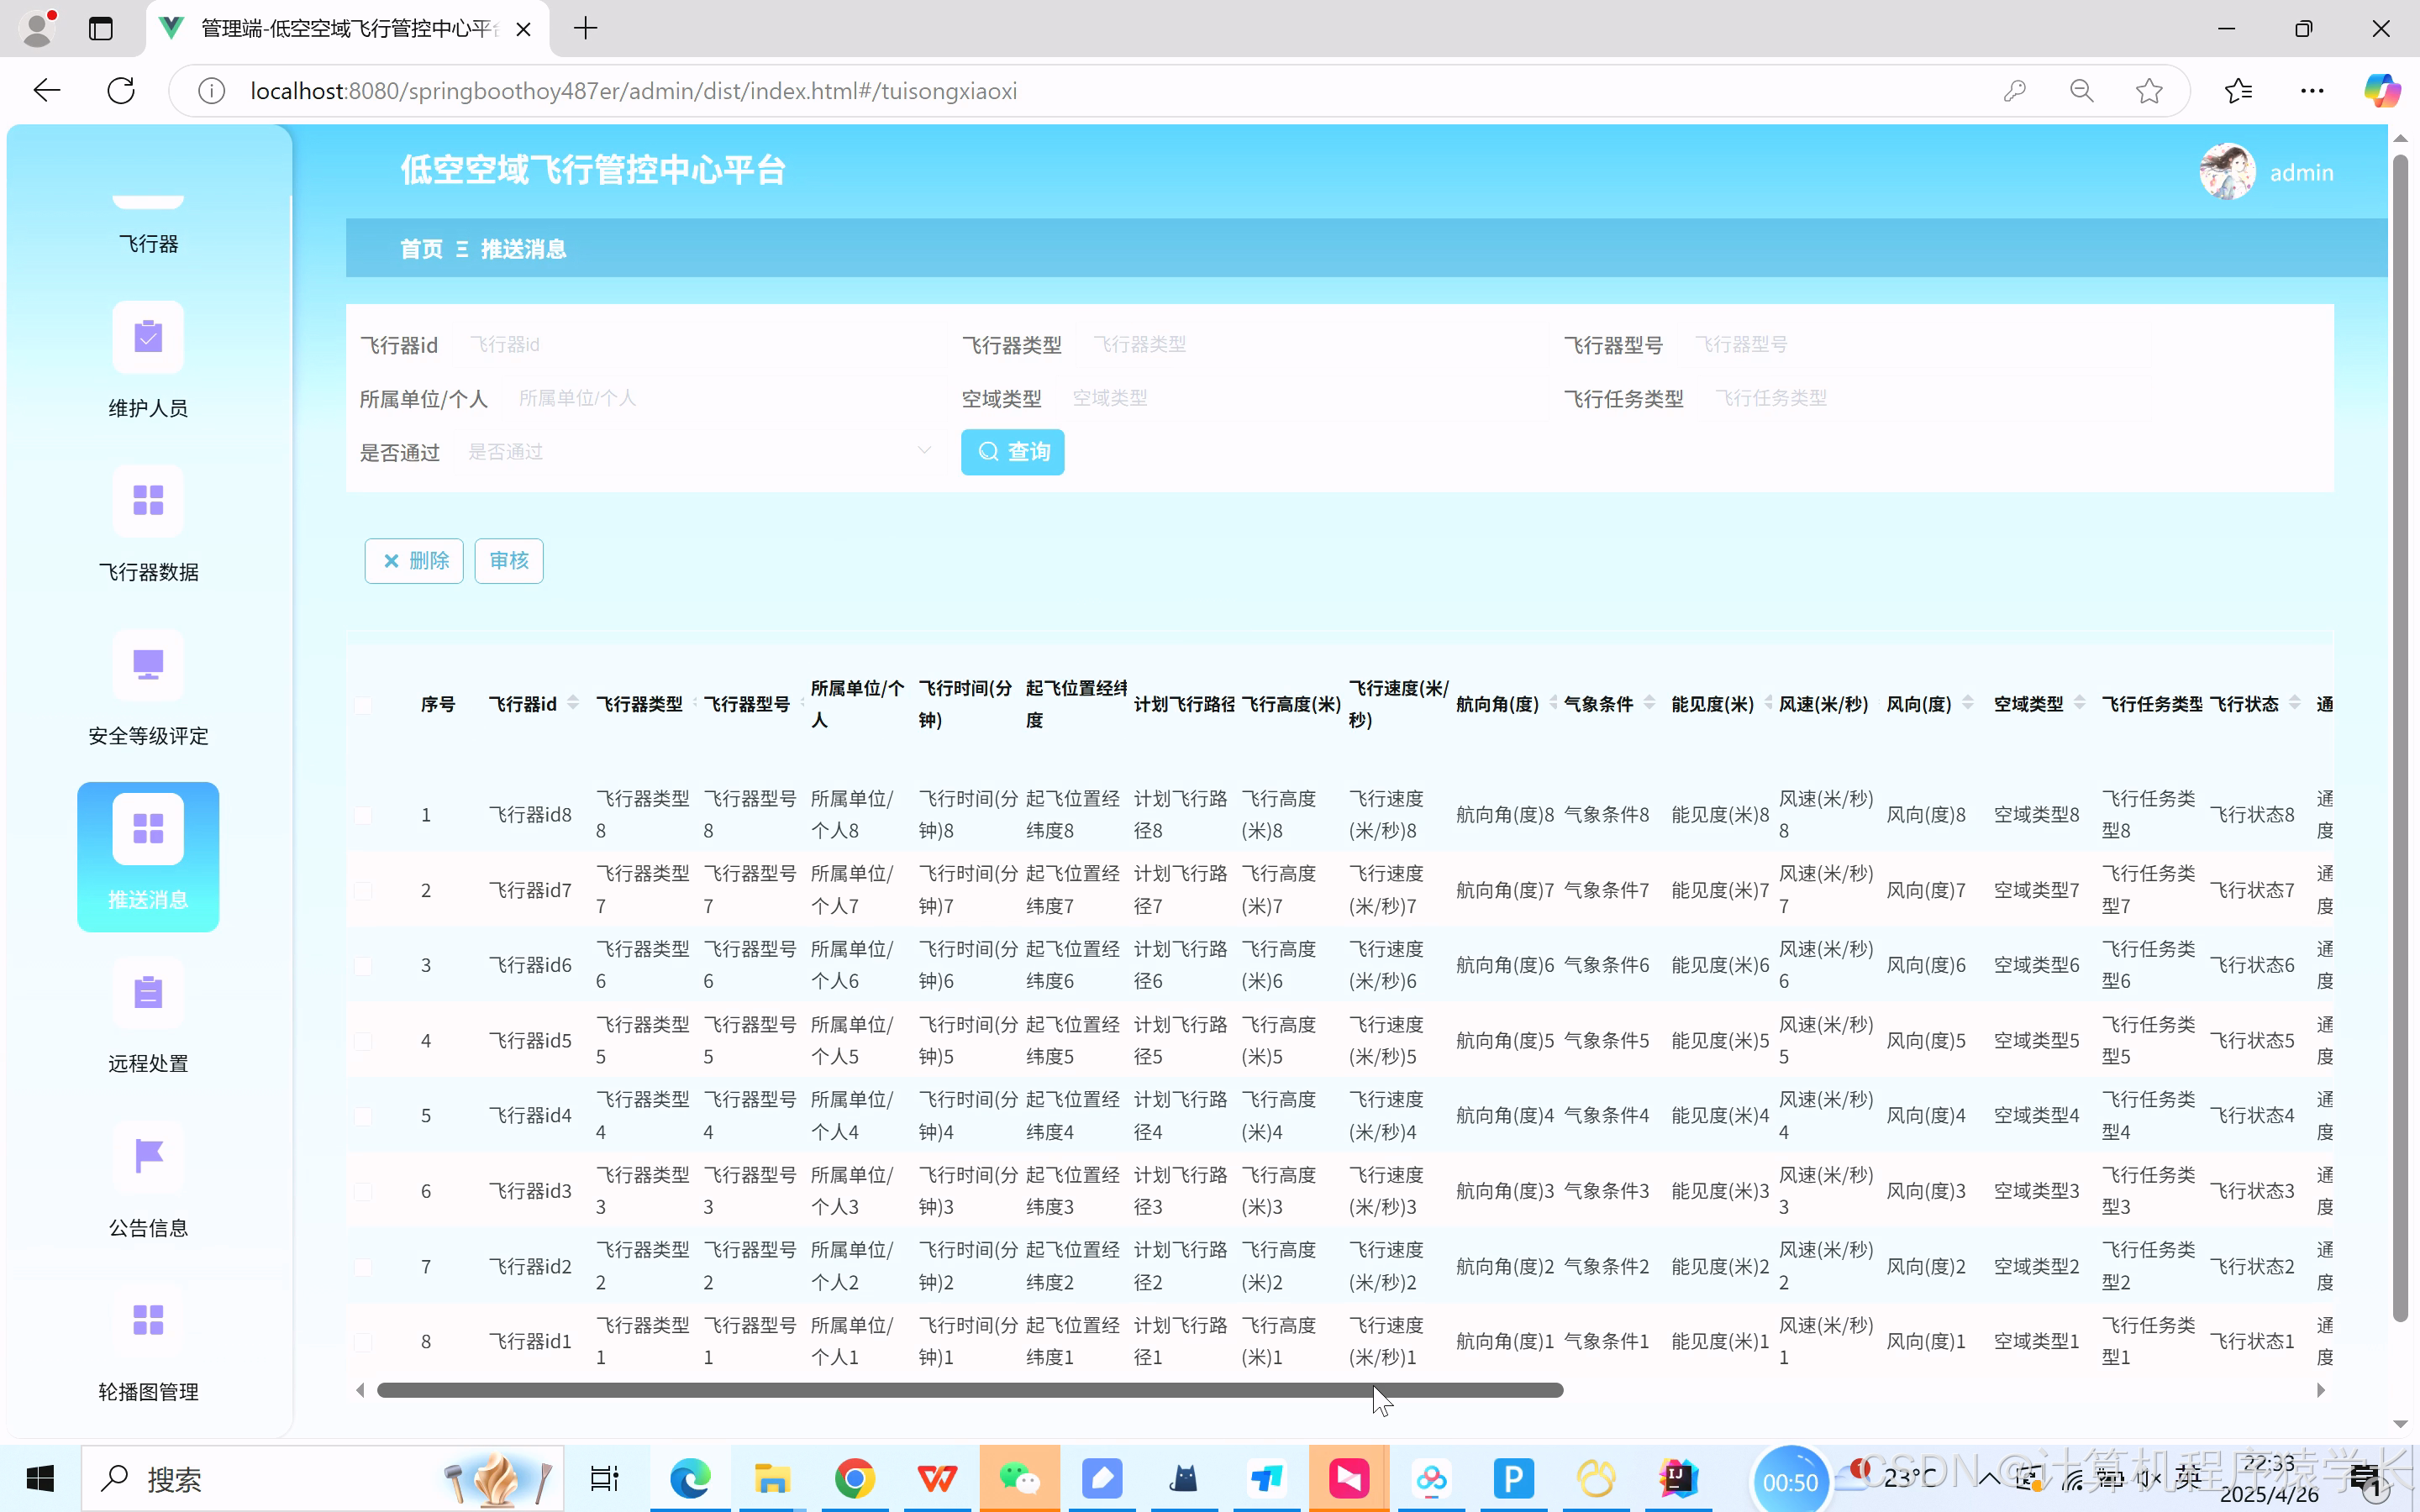Sort by the 飞行器id column arrows
2420x1512 pixels.
click(573, 703)
